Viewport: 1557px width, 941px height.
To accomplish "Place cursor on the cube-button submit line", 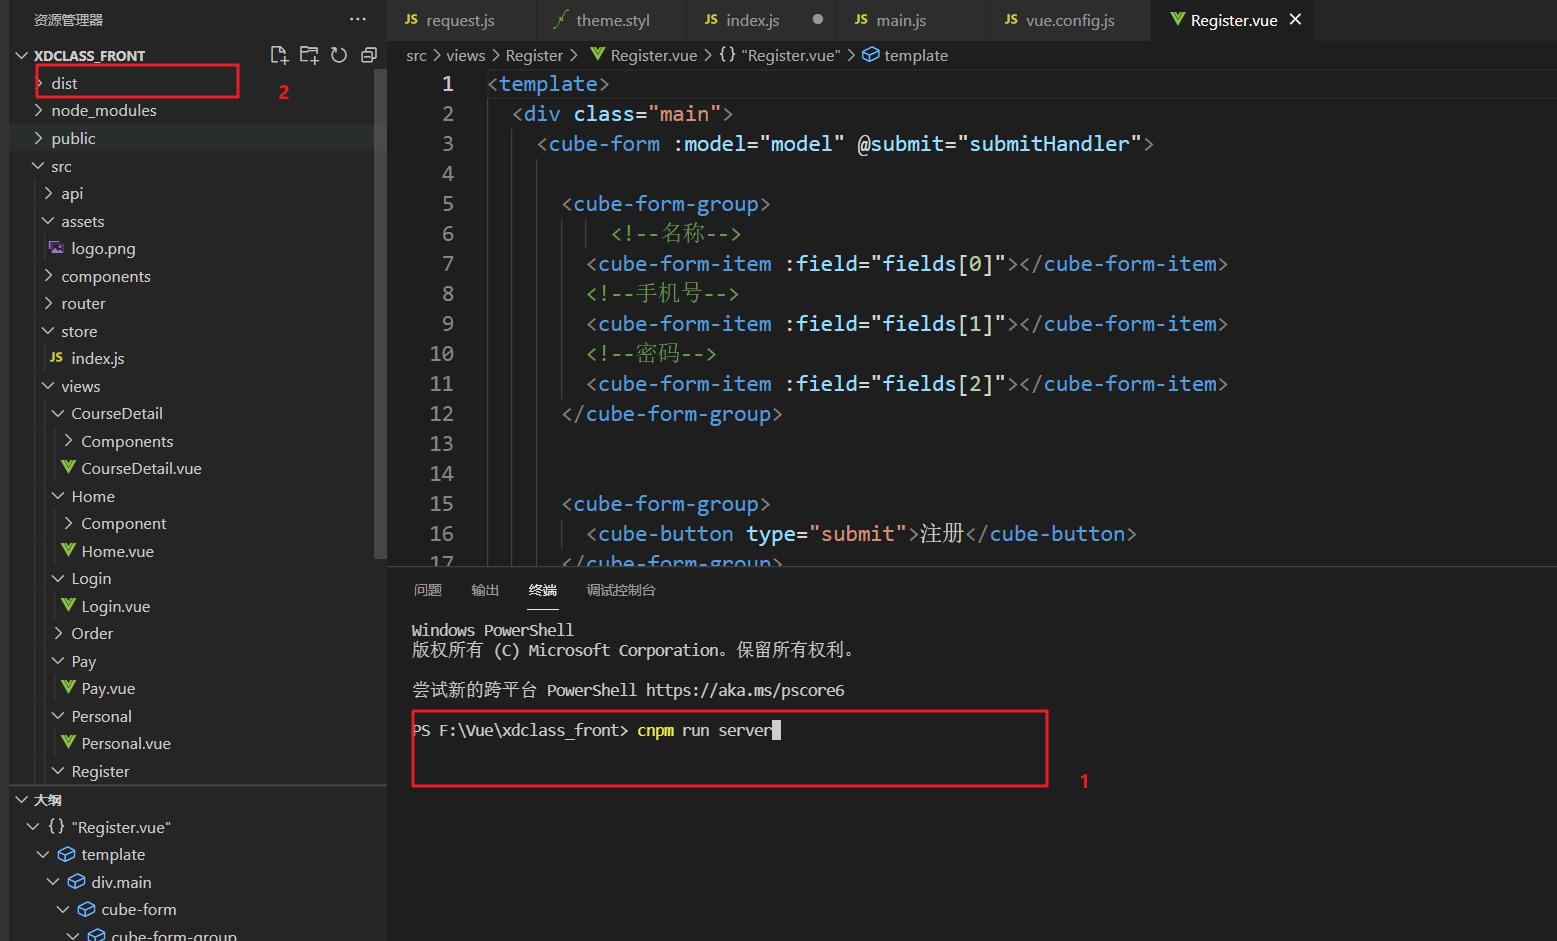I will pos(861,533).
